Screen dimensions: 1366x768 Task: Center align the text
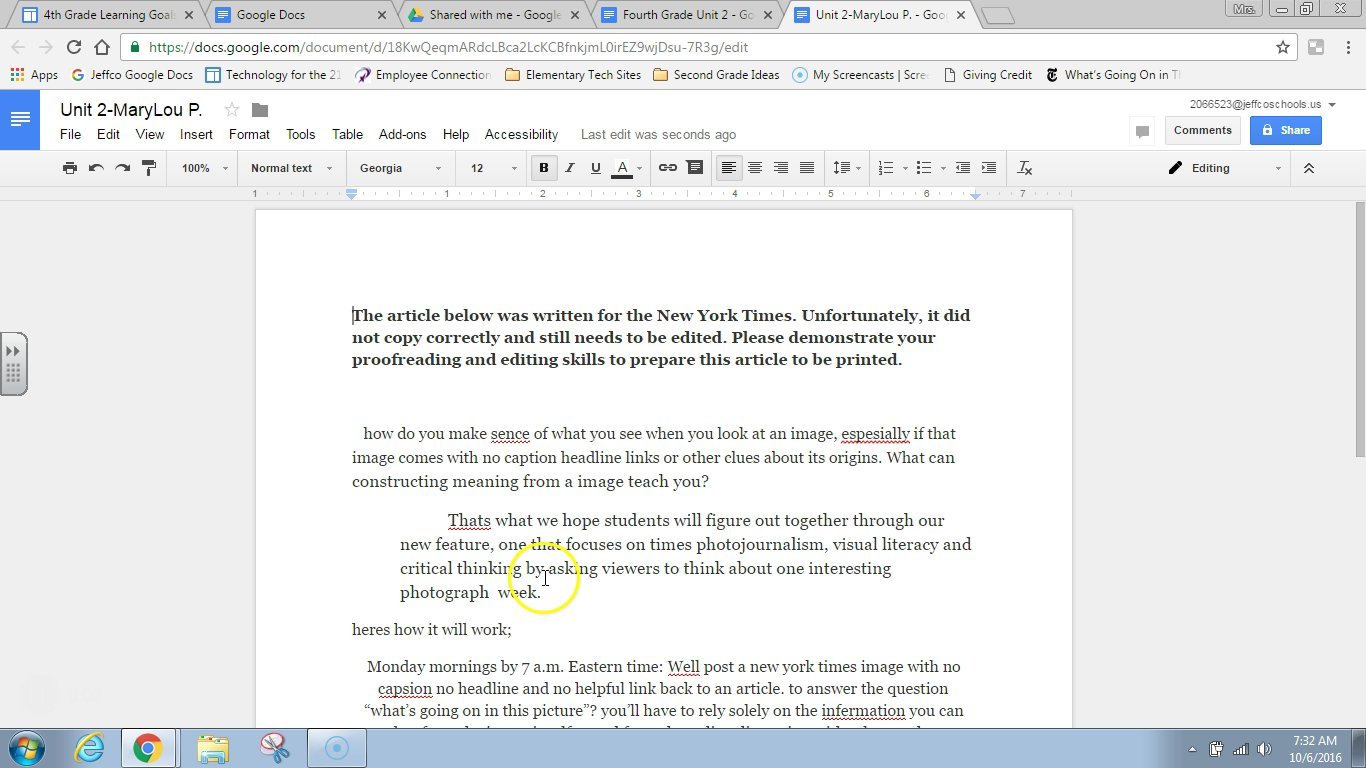coord(755,168)
